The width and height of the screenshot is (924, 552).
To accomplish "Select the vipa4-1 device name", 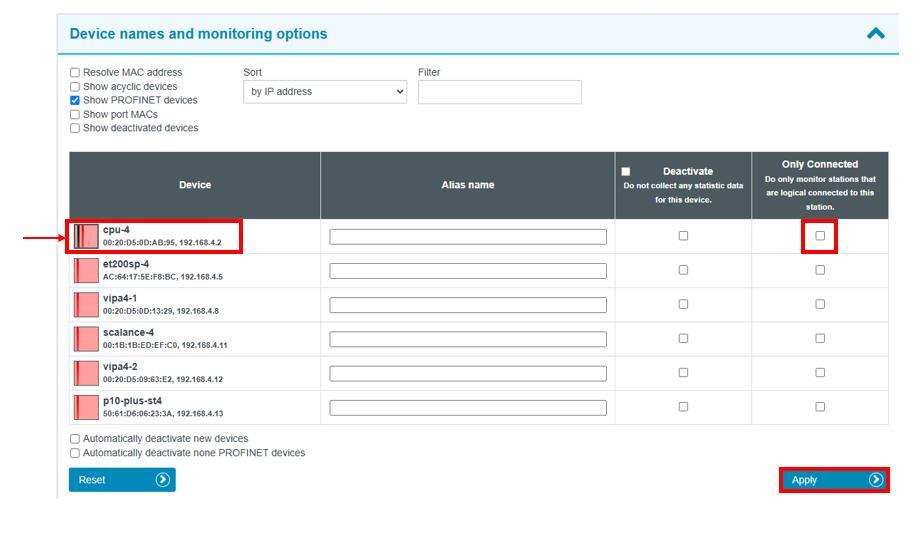I will (120, 298).
